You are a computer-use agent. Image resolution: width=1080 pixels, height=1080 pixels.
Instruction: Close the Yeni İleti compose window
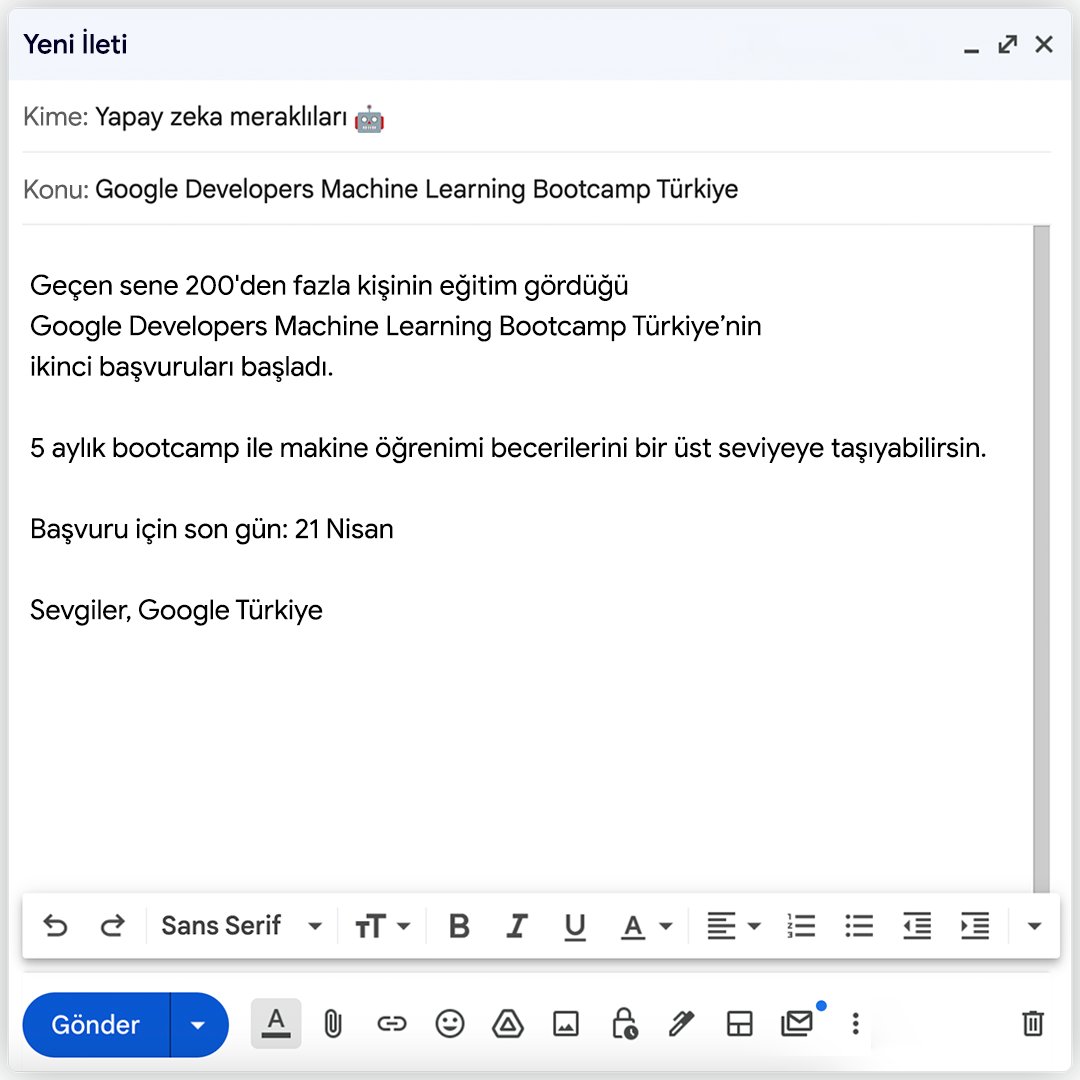point(1044,45)
